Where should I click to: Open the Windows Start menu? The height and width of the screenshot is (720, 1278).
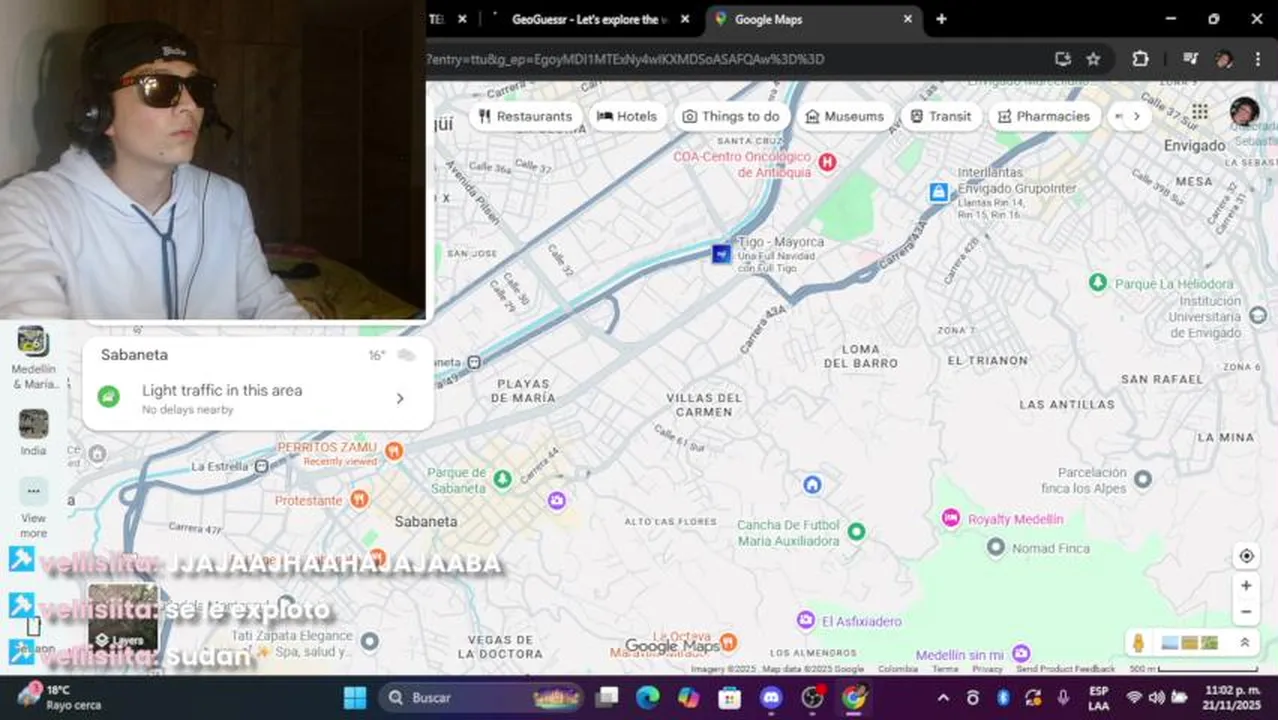[x=355, y=697]
